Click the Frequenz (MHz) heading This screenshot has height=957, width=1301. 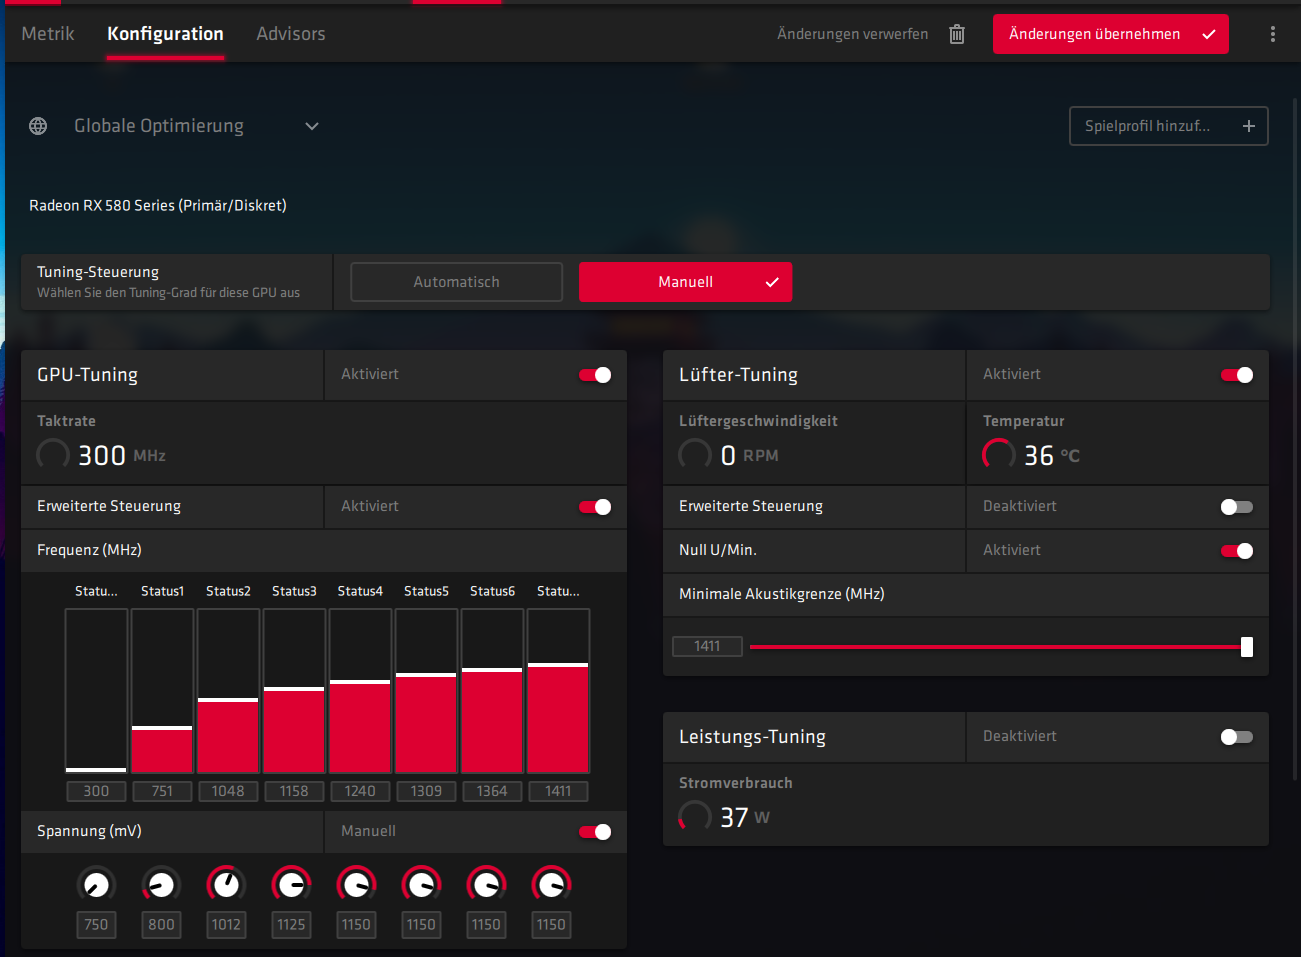89,550
